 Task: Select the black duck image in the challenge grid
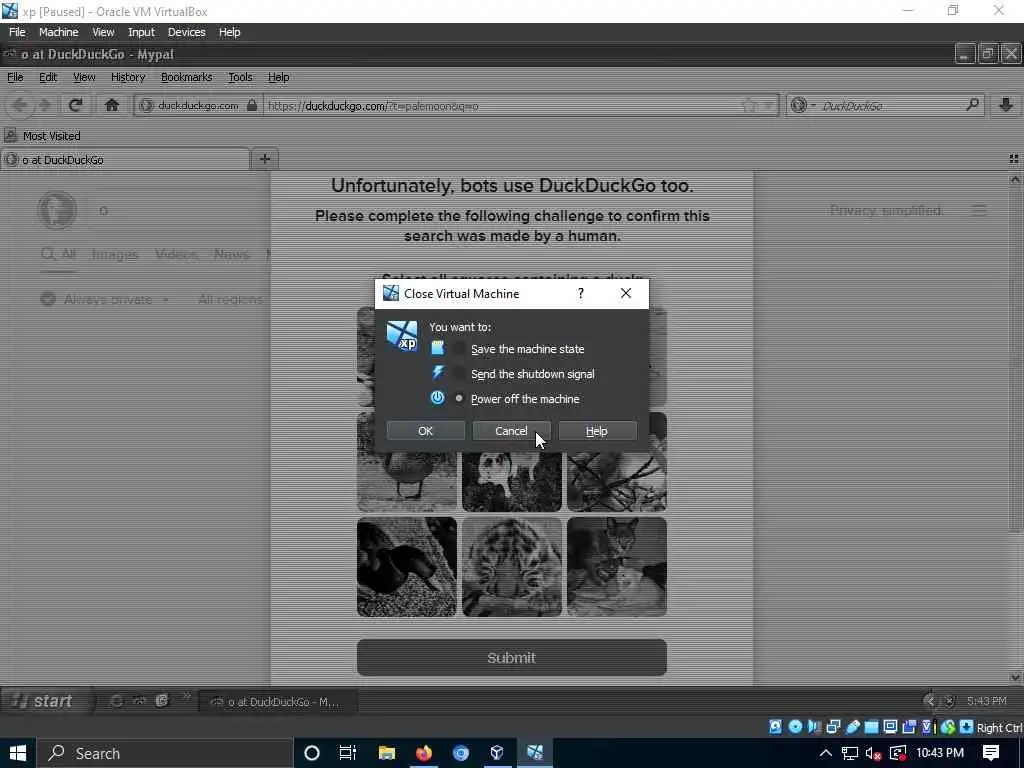tap(407, 567)
